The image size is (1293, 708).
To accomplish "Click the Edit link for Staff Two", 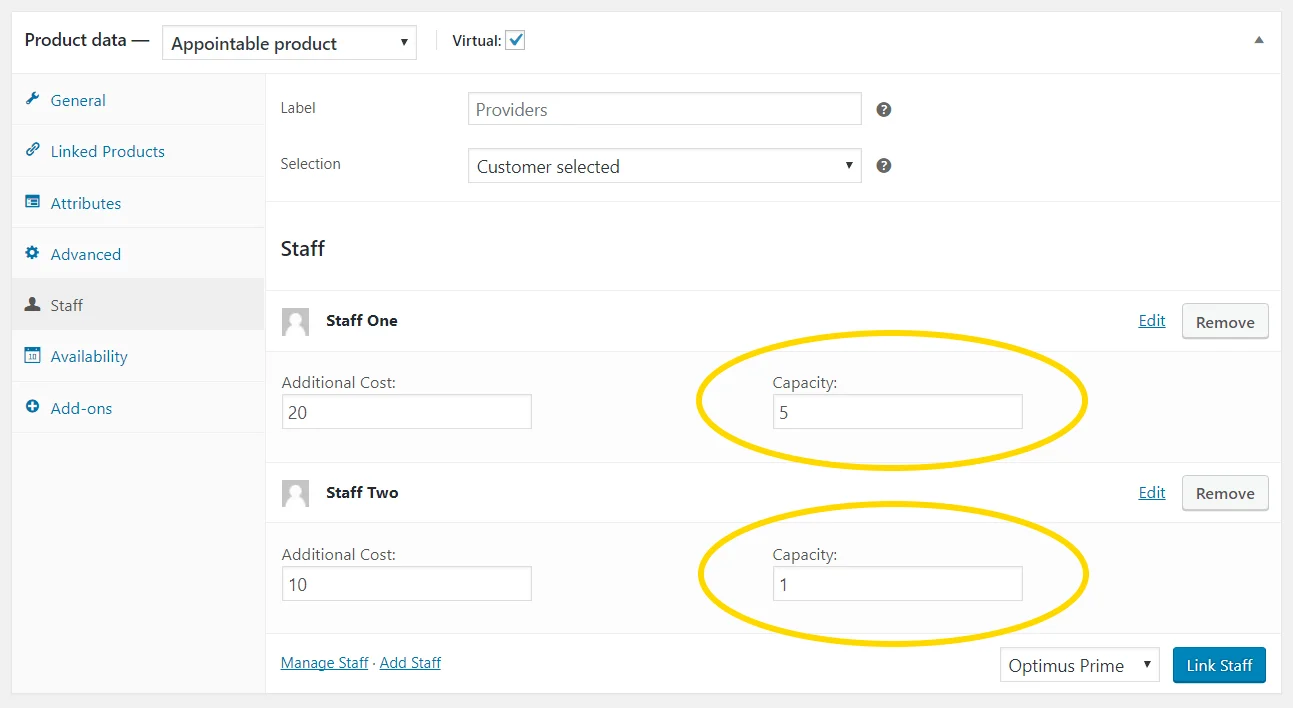I will [1152, 492].
